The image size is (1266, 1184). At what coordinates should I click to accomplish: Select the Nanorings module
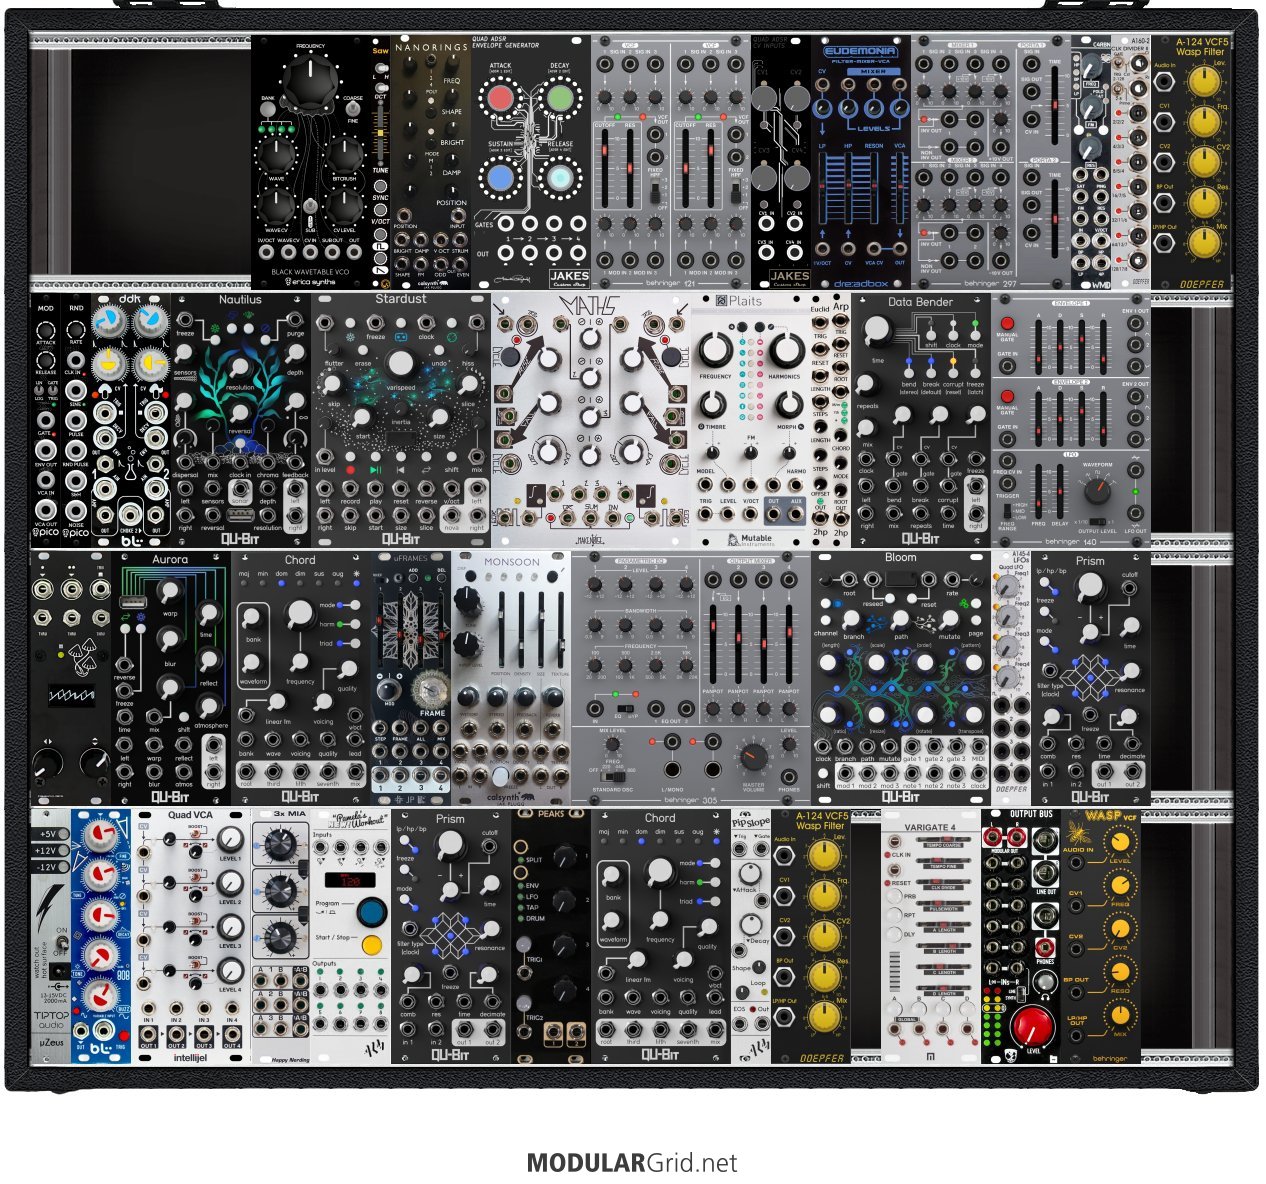pyautogui.click(x=430, y=162)
